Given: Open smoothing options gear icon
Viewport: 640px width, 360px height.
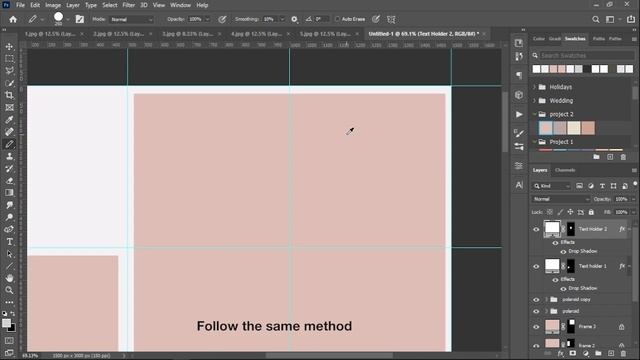Looking at the screenshot, I should (x=294, y=19).
